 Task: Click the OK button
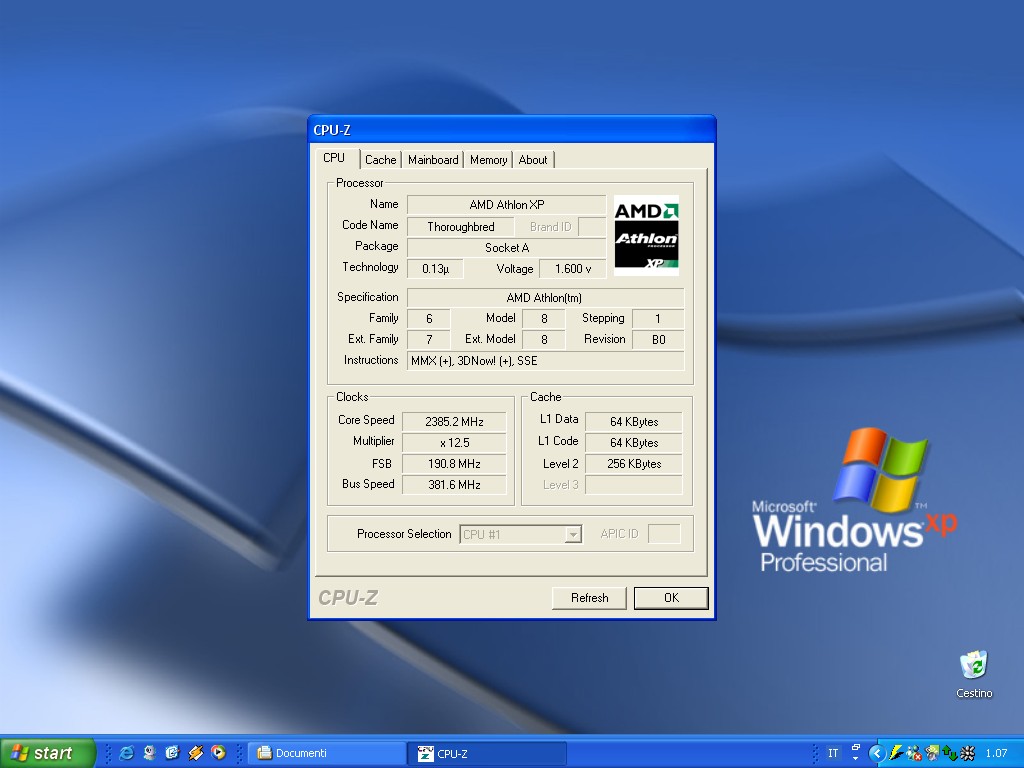(x=671, y=598)
